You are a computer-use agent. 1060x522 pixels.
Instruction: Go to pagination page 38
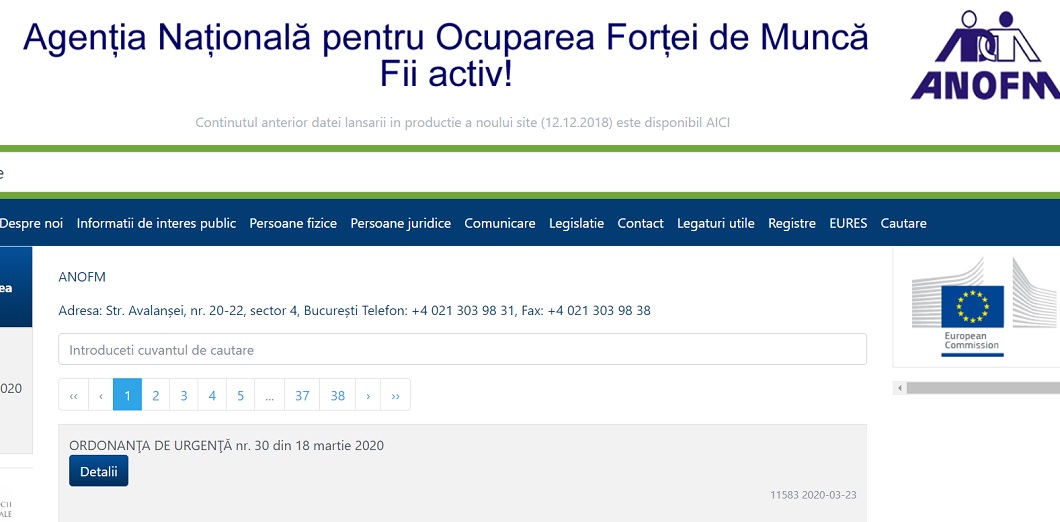tap(338, 395)
